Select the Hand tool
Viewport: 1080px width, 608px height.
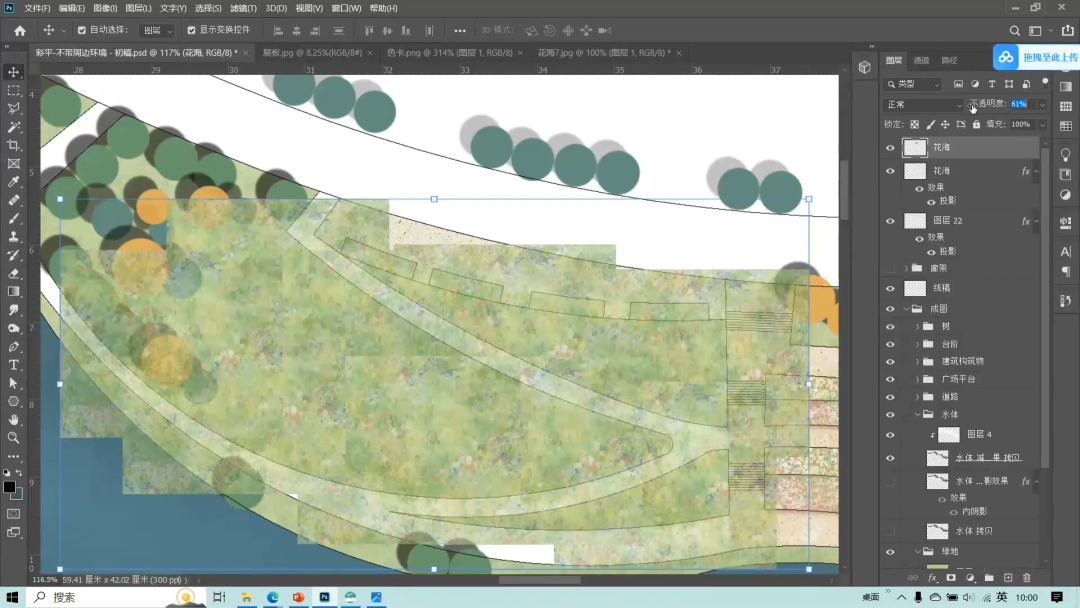click(x=13, y=419)
